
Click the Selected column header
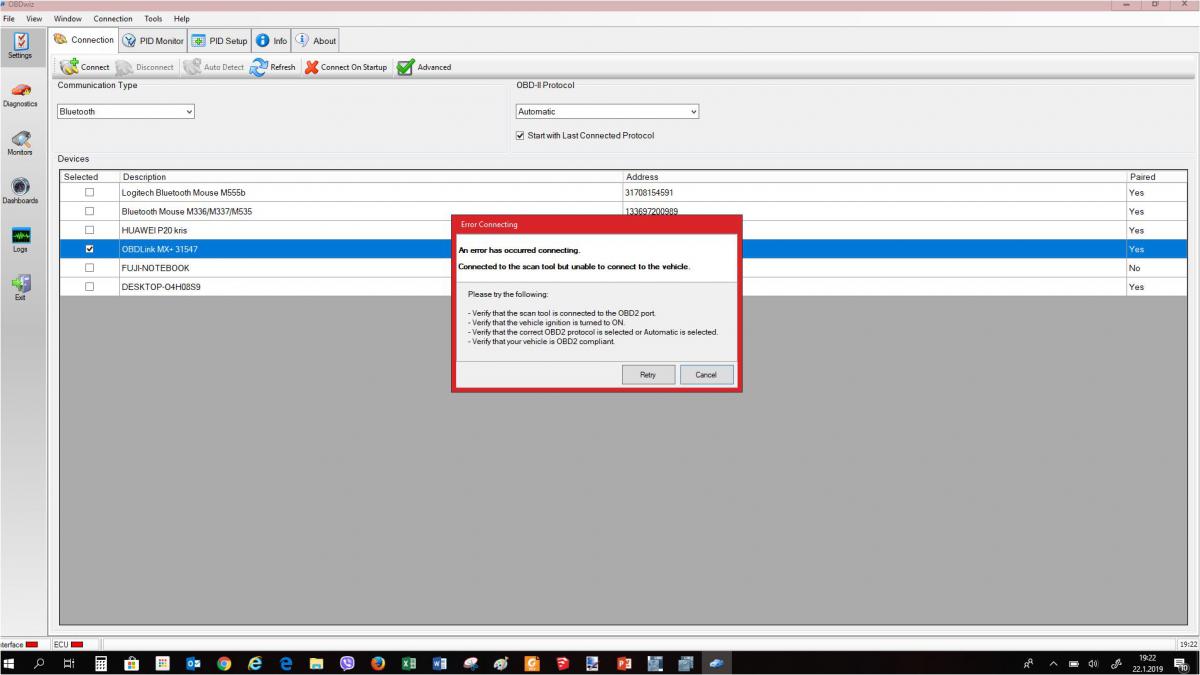pyautogui.click(x=89, y=177)
